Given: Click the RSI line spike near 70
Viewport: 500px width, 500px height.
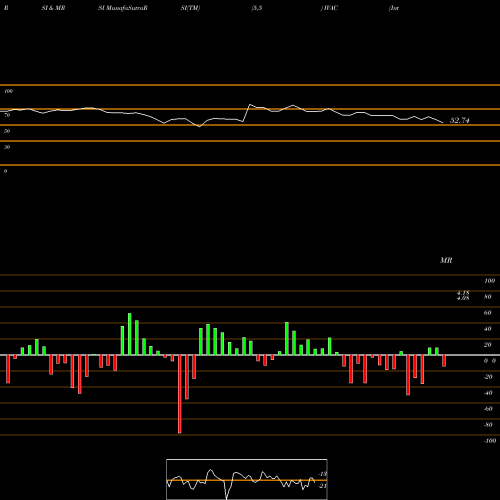Looking at the screenshot, I should 250,105.
